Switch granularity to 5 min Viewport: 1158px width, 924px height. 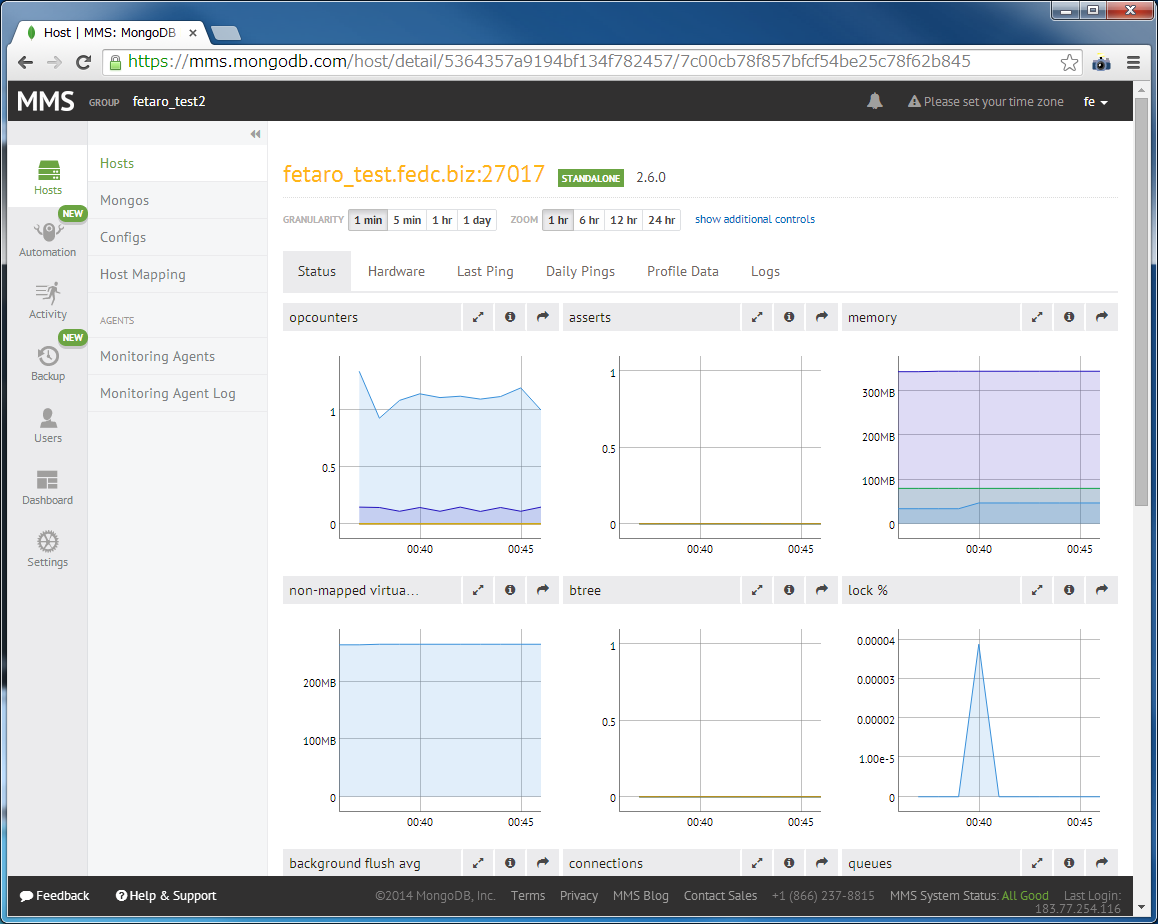coord(406,219)
